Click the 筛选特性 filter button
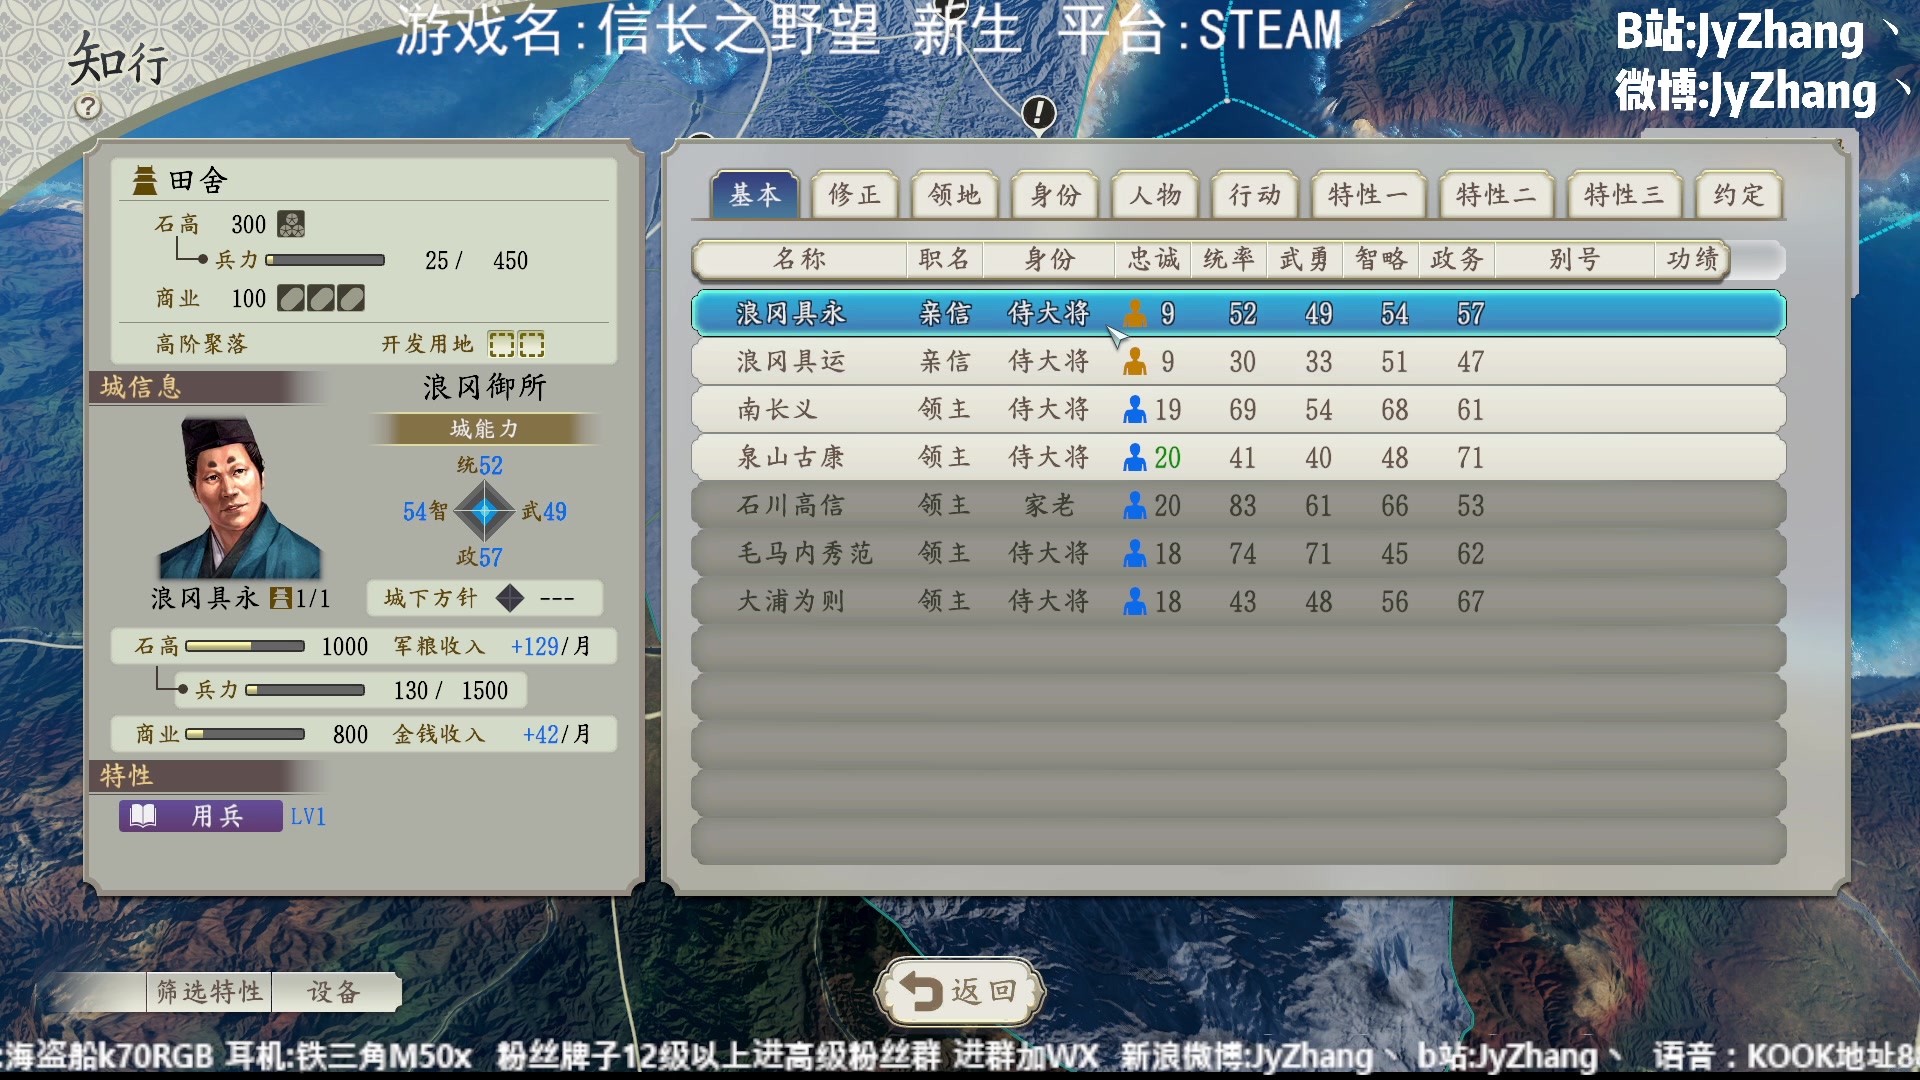This screenshot has height=1080, width=1920. pos(209,992)
